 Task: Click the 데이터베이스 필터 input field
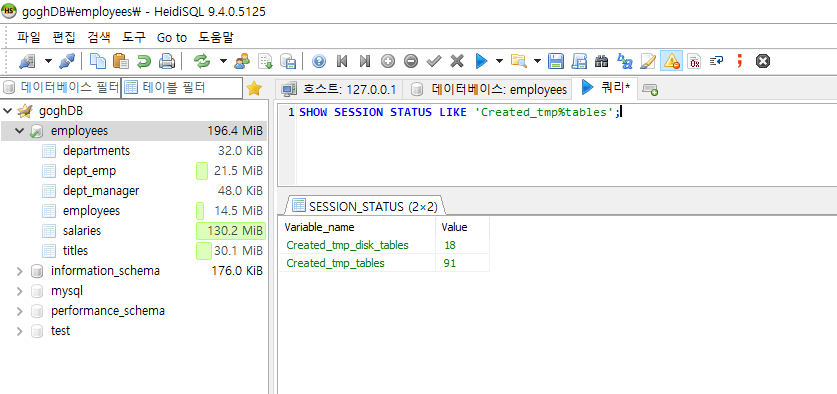pyautogui.click(x=61, y=88)
